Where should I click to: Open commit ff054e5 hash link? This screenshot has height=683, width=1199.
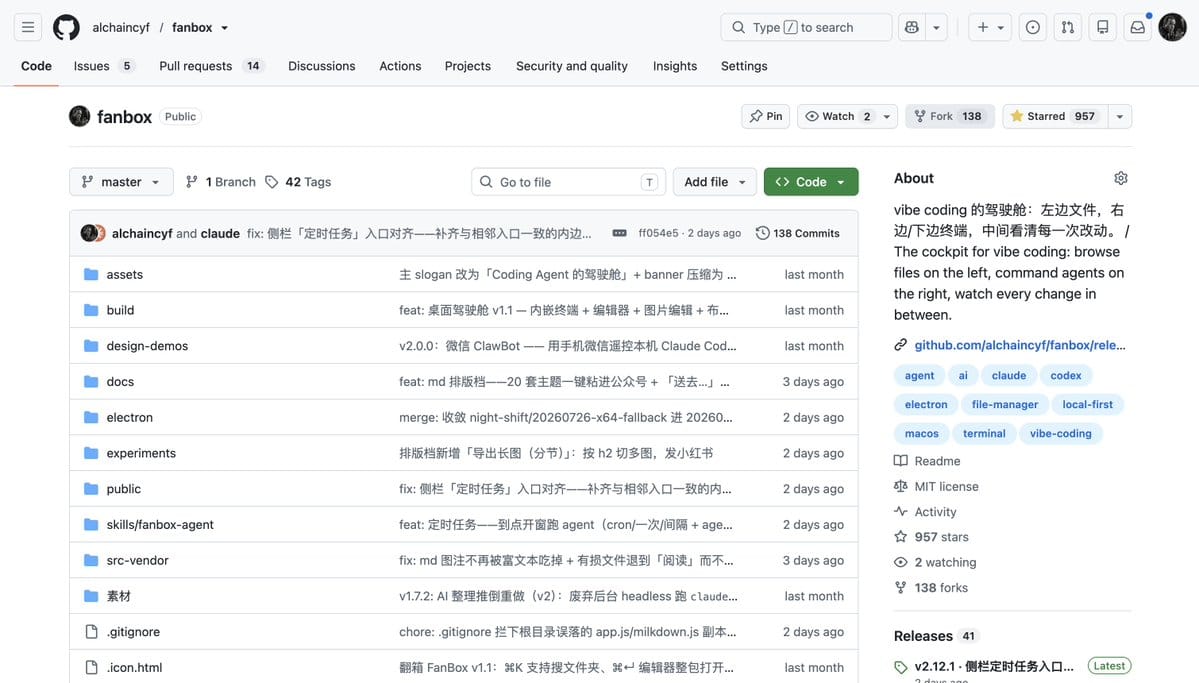tap(658, 233)
